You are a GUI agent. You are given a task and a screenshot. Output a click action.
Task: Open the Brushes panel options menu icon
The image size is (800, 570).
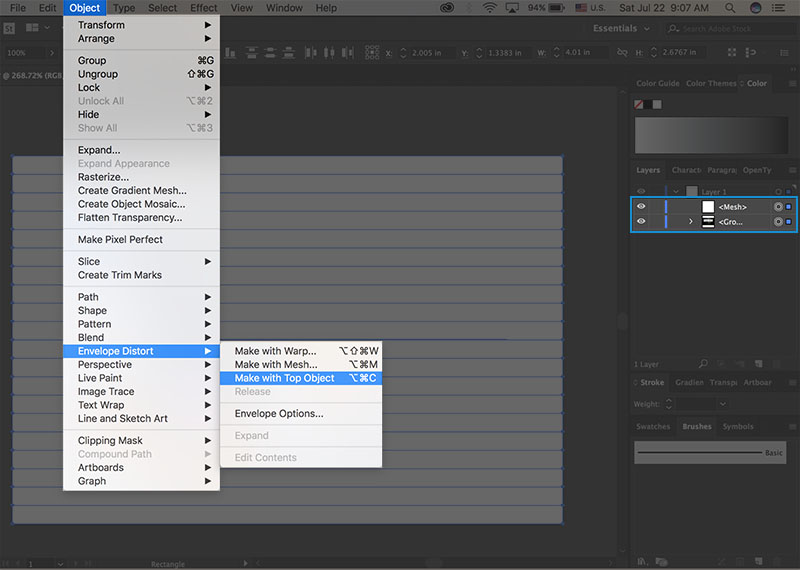(x=792, y=427)
